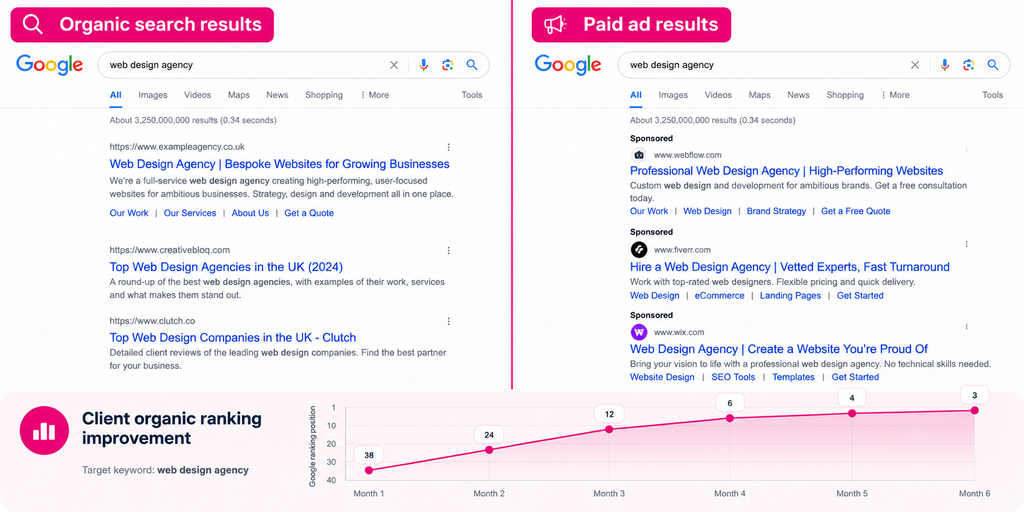Click the Google logo in paid ad panel
The image size is (1024, 512).
[x=568, y=65]
